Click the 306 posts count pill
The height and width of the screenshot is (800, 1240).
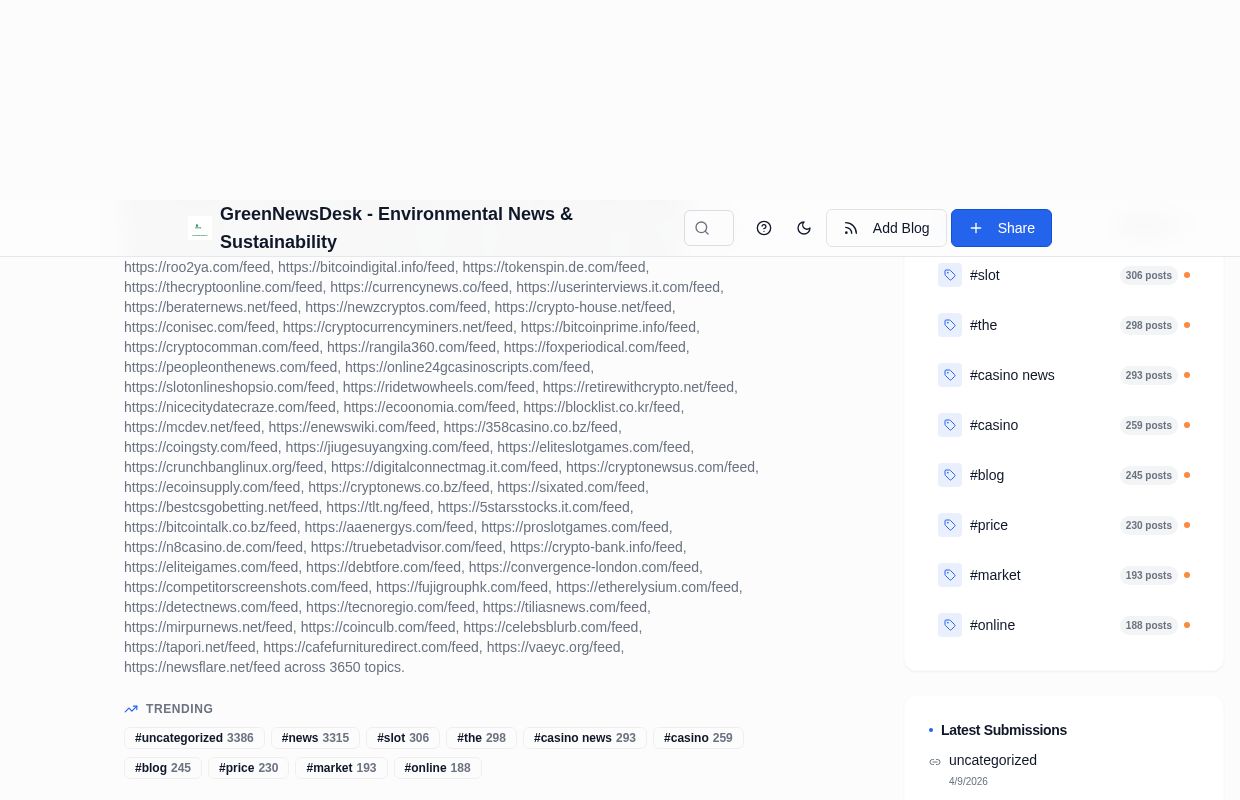pyautogui.click(x=1148, y=275)
